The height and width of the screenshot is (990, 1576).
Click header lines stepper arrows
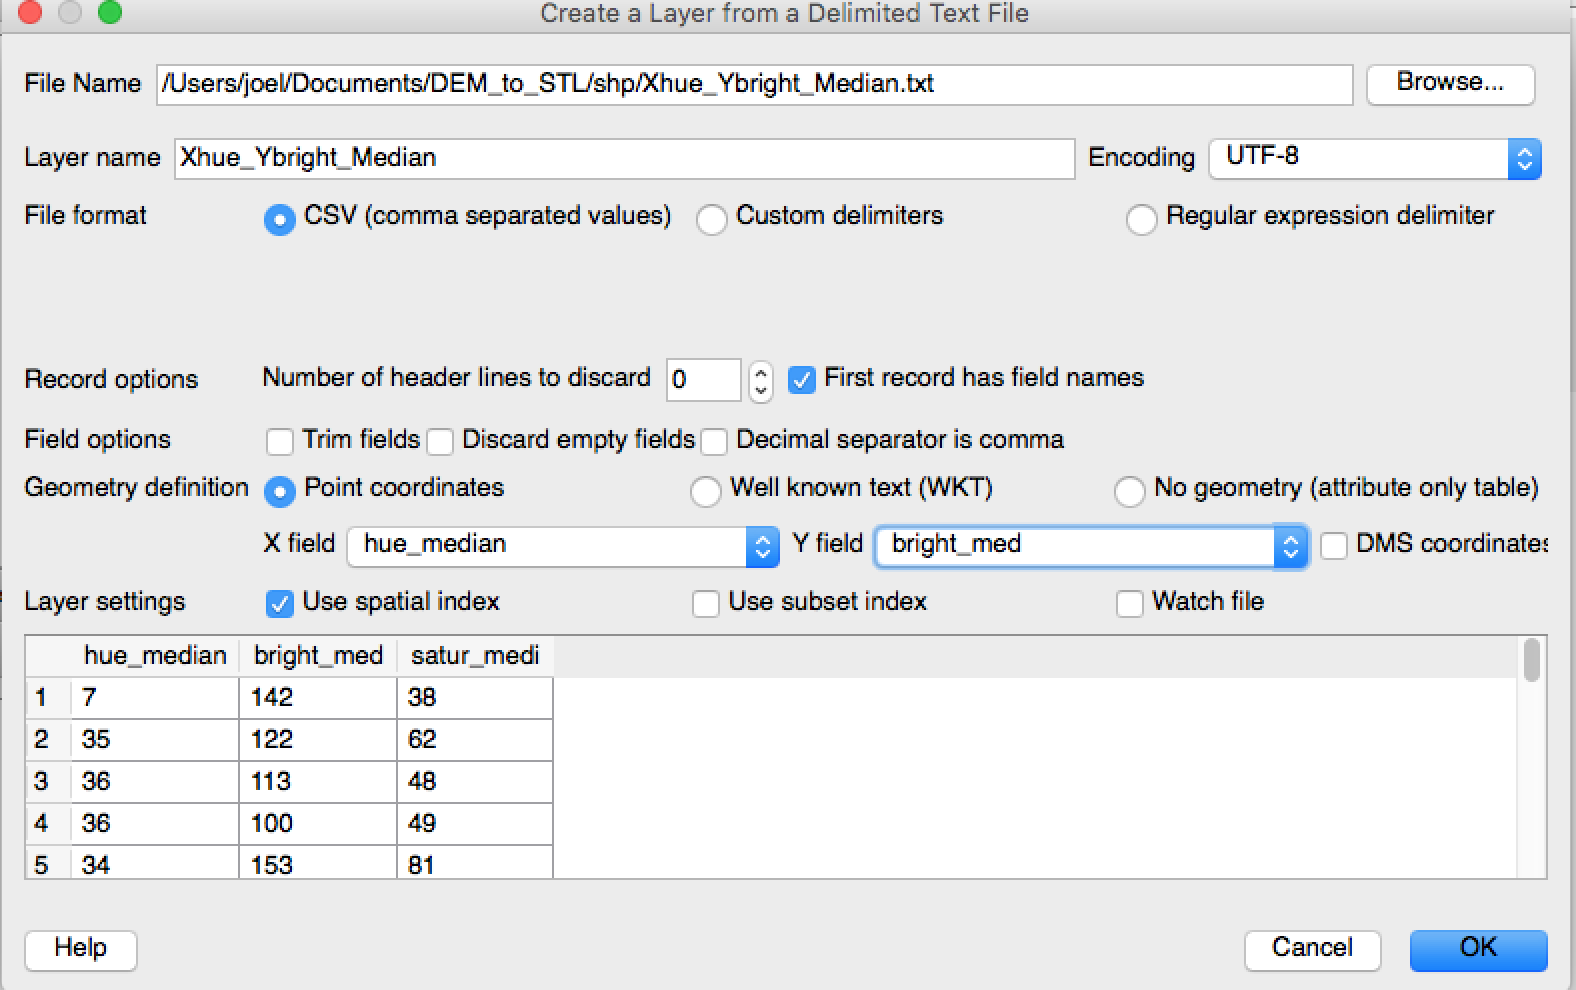click(761, 380)
